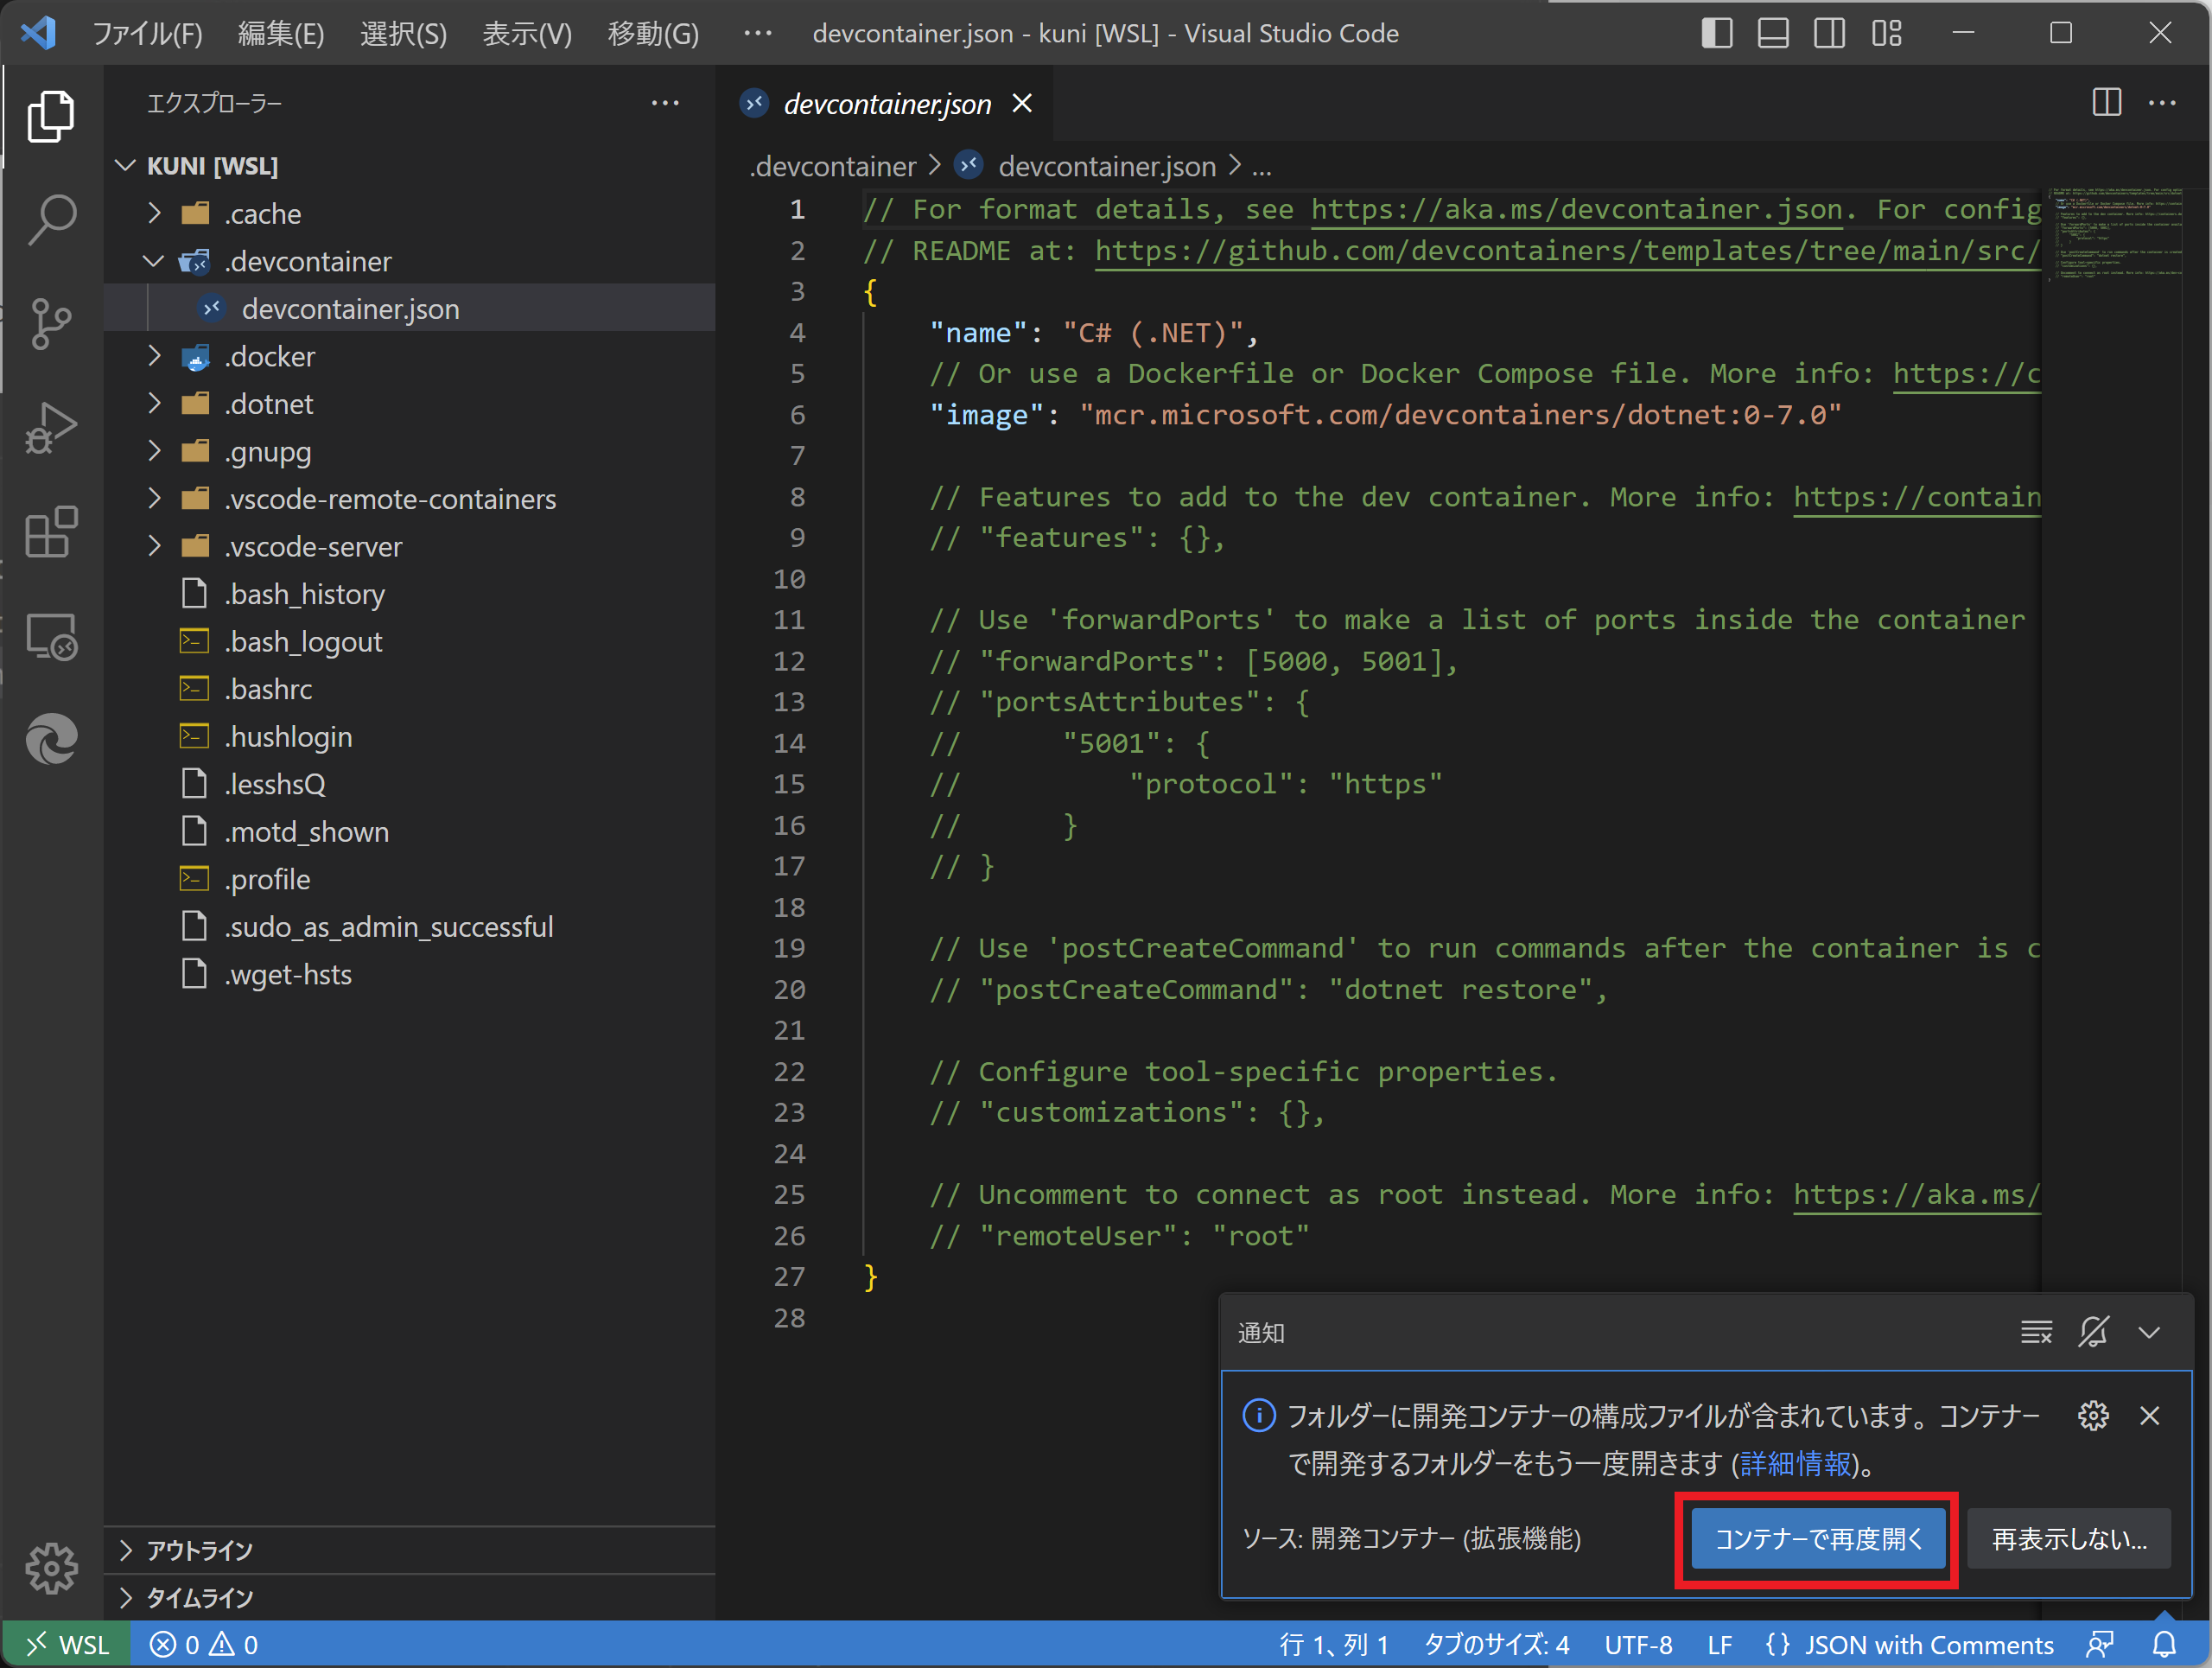Click the WSL remote status indicator

67,1645
